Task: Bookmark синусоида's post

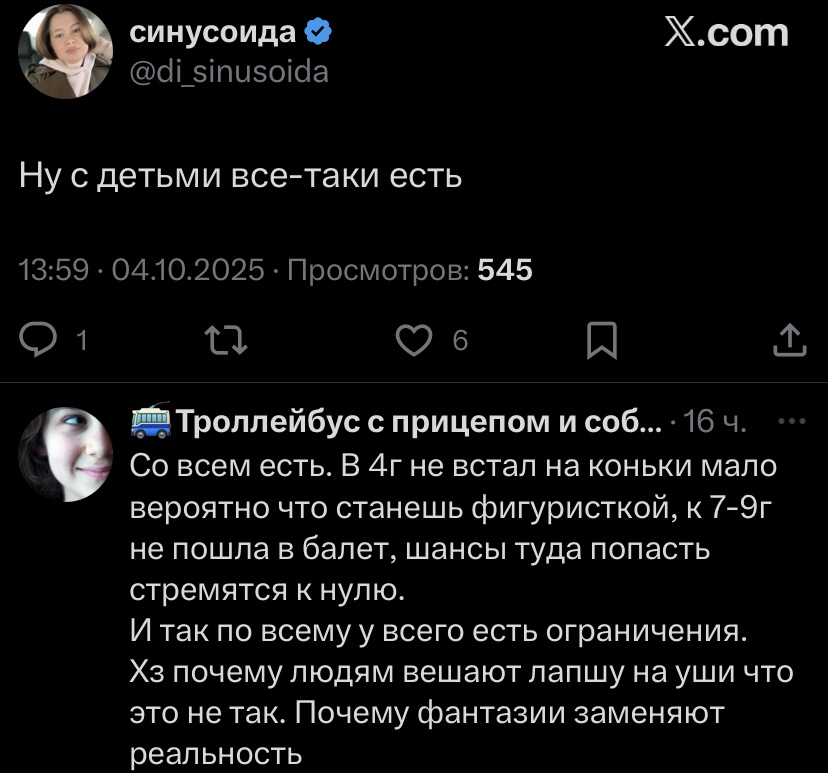Action: click(599, 343)
